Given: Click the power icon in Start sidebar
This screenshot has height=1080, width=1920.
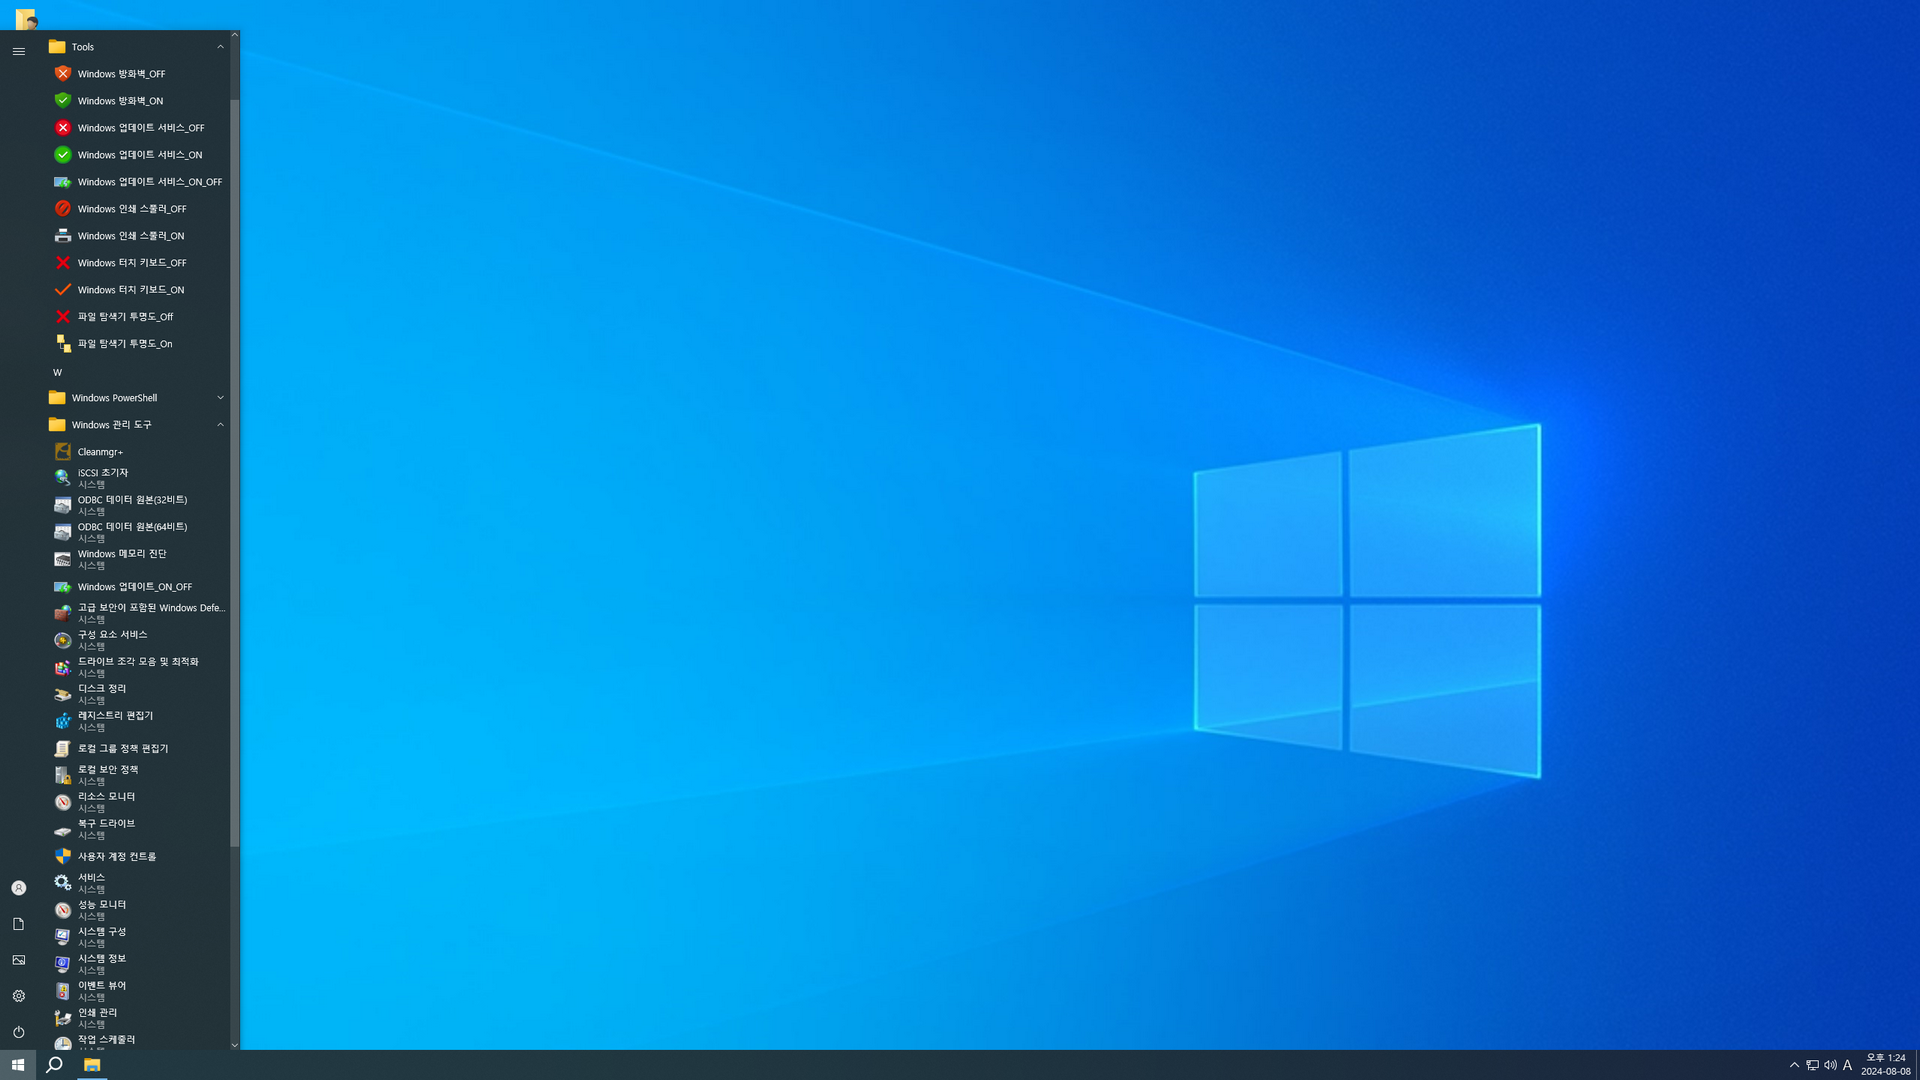Looking at the screenshot, I should click(x=18, y=1032).
